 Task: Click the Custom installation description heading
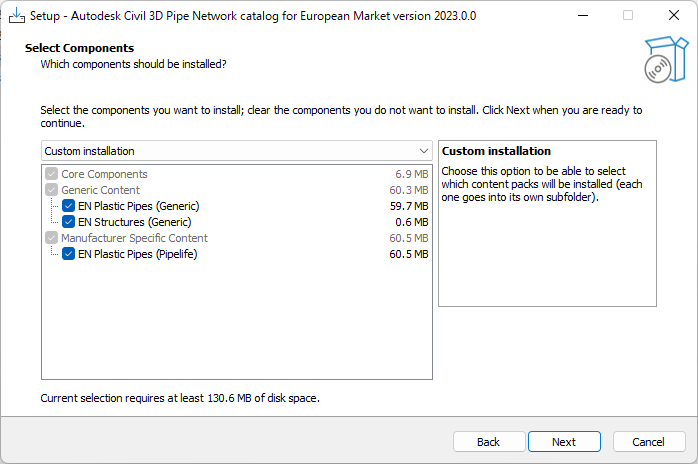(x=496, y=151)
